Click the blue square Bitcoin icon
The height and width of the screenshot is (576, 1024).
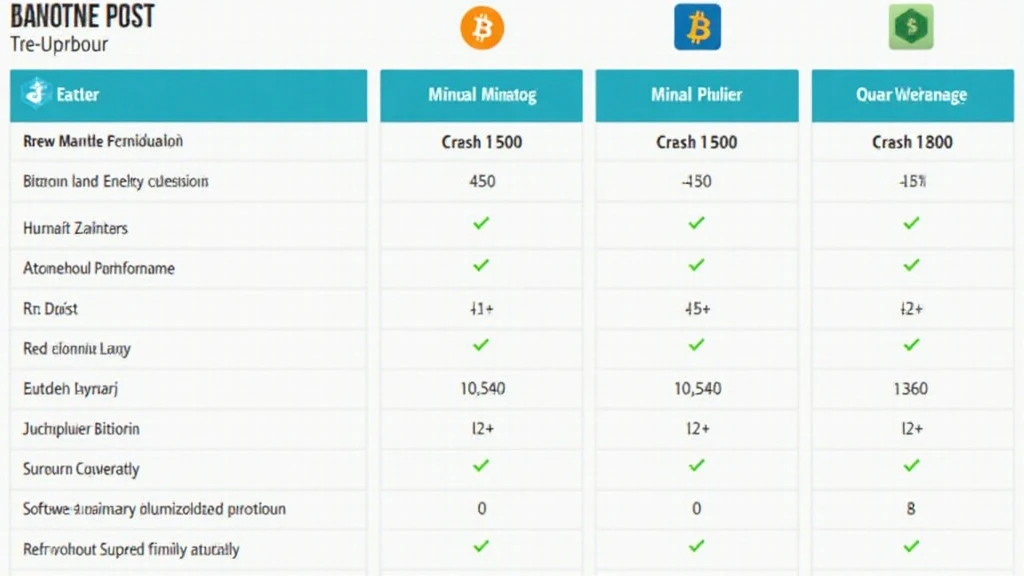click(697, 27)
